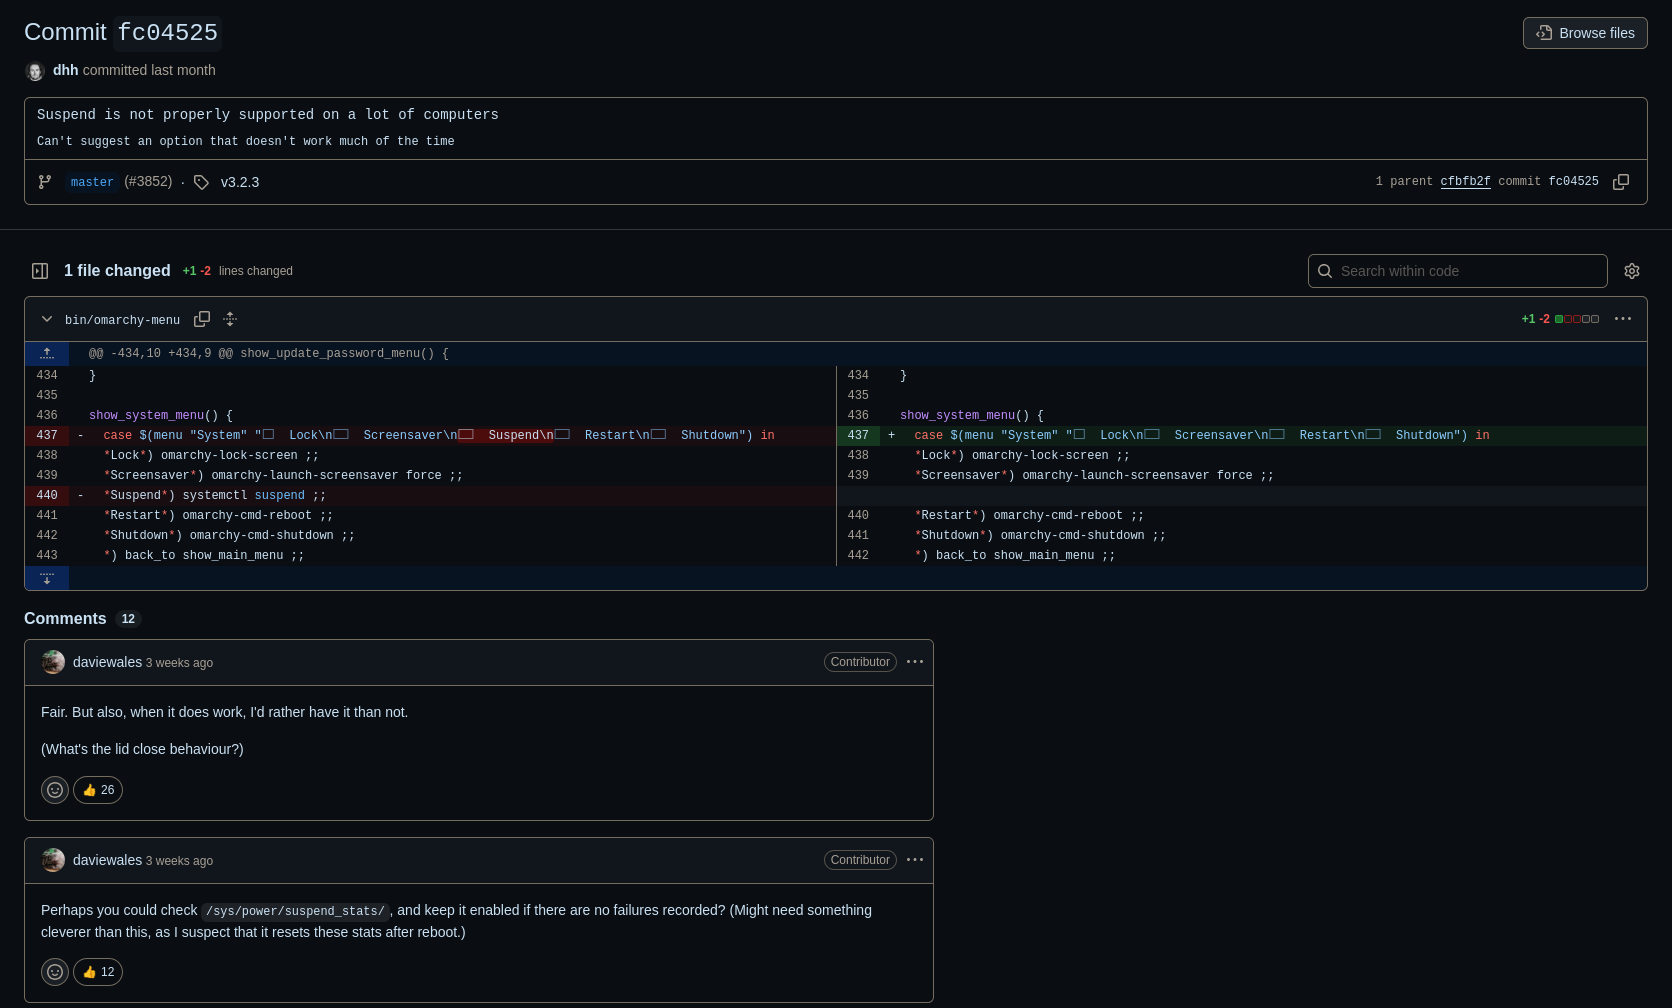Image resolution: width=1672 pixels, height=1008 pixels.
Task: Add emoji reaction to first daviewales comment
Action: coord(55,790)
